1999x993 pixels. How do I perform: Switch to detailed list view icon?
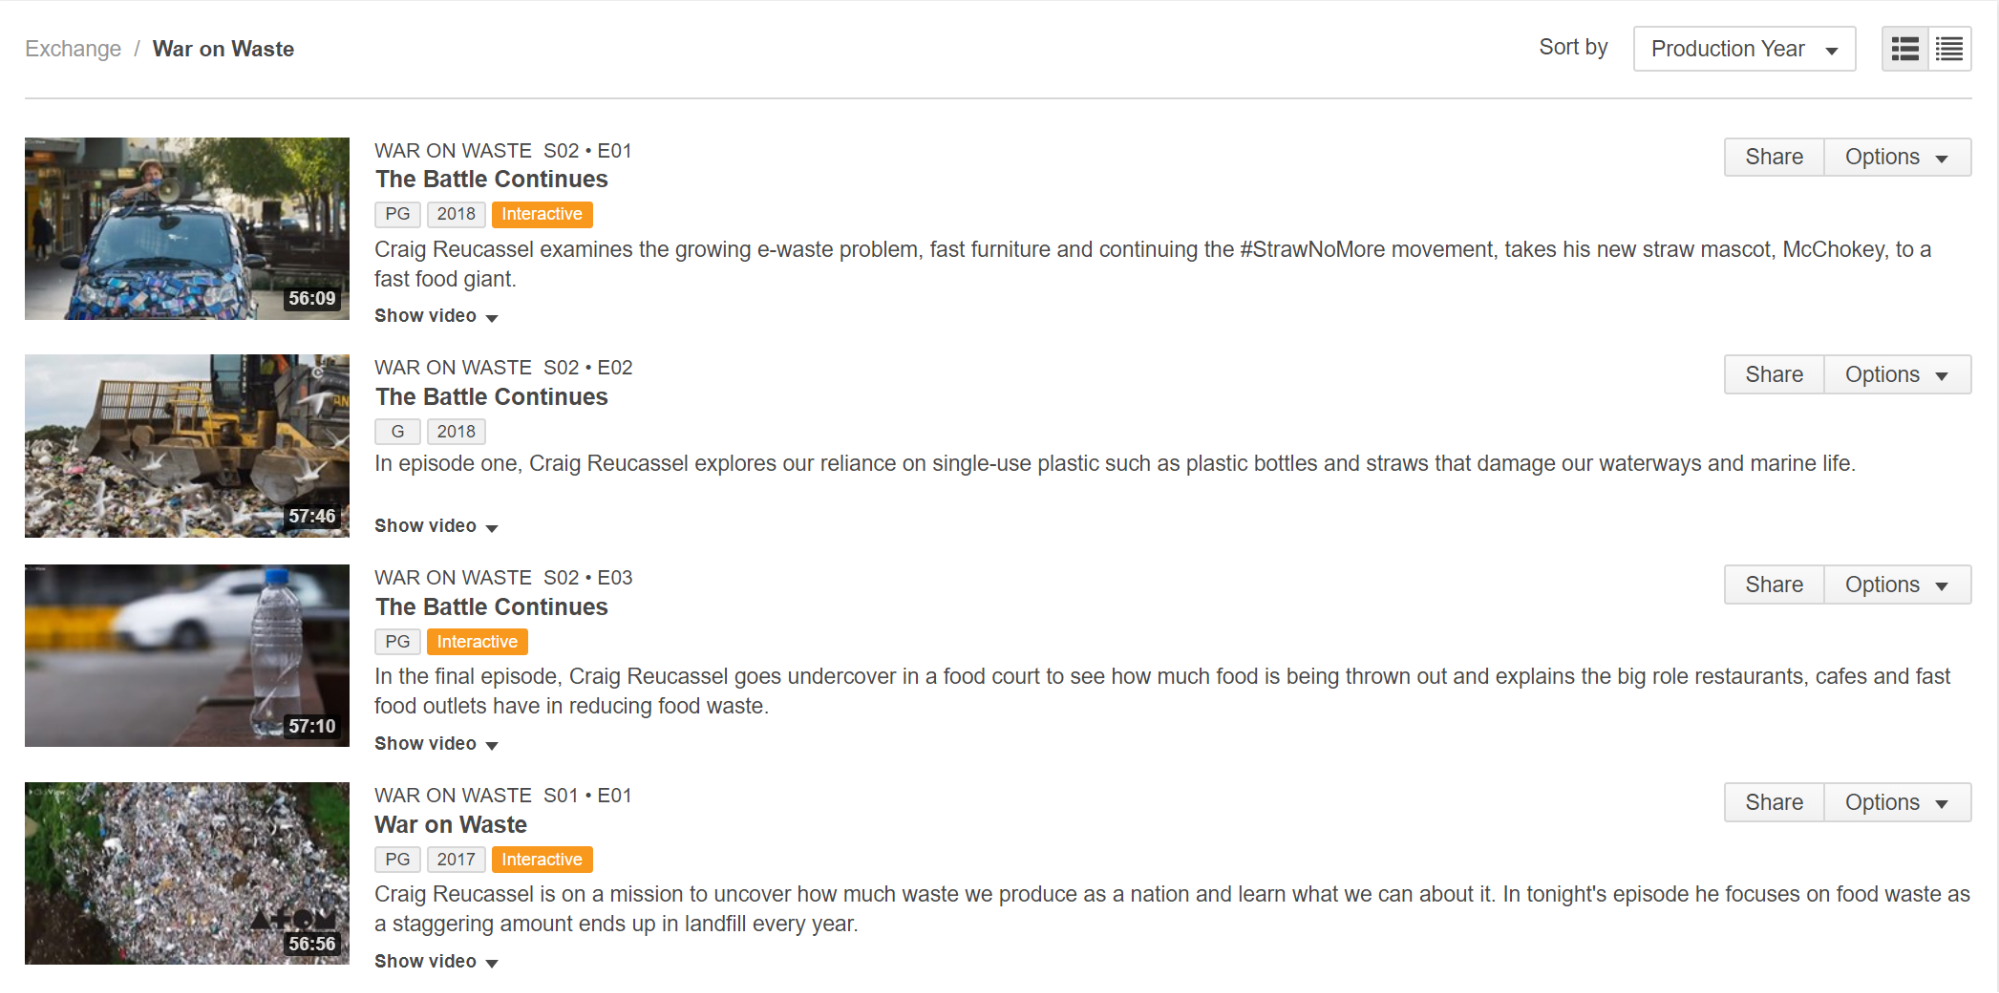(x=1905, y=49)
